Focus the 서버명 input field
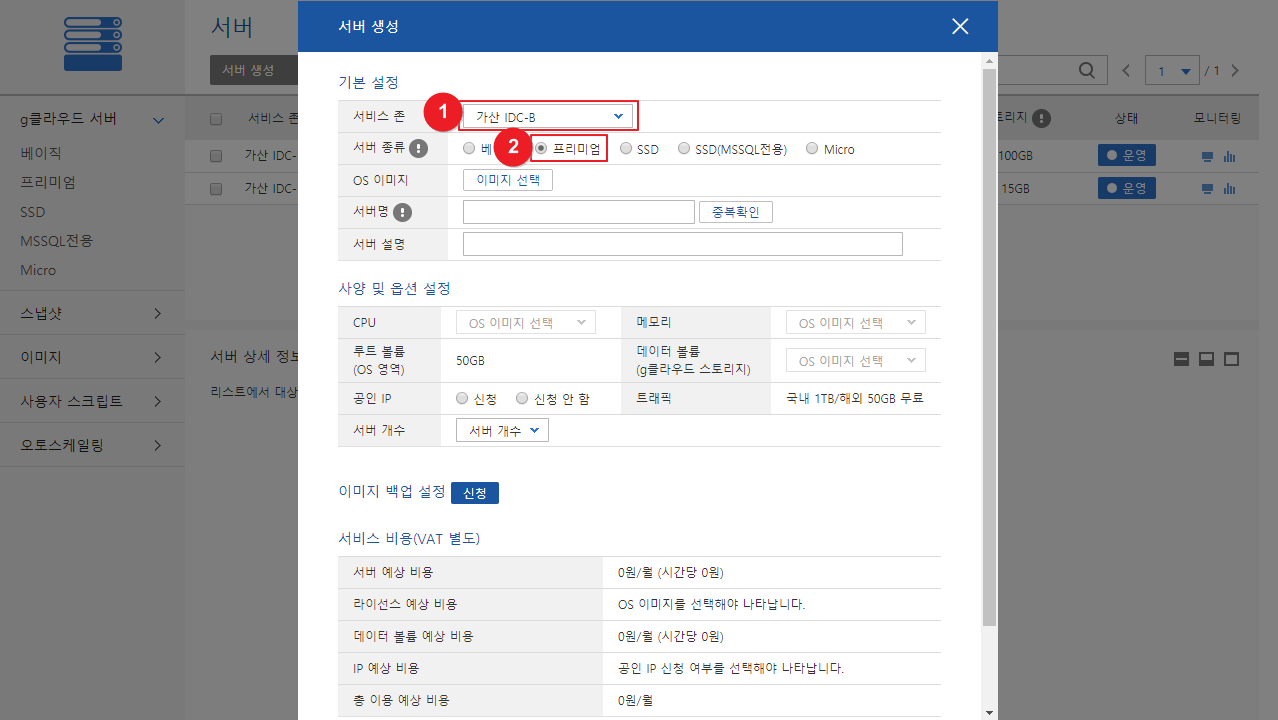This screenshot has width=1278, height=720. [x=579, y=212]
